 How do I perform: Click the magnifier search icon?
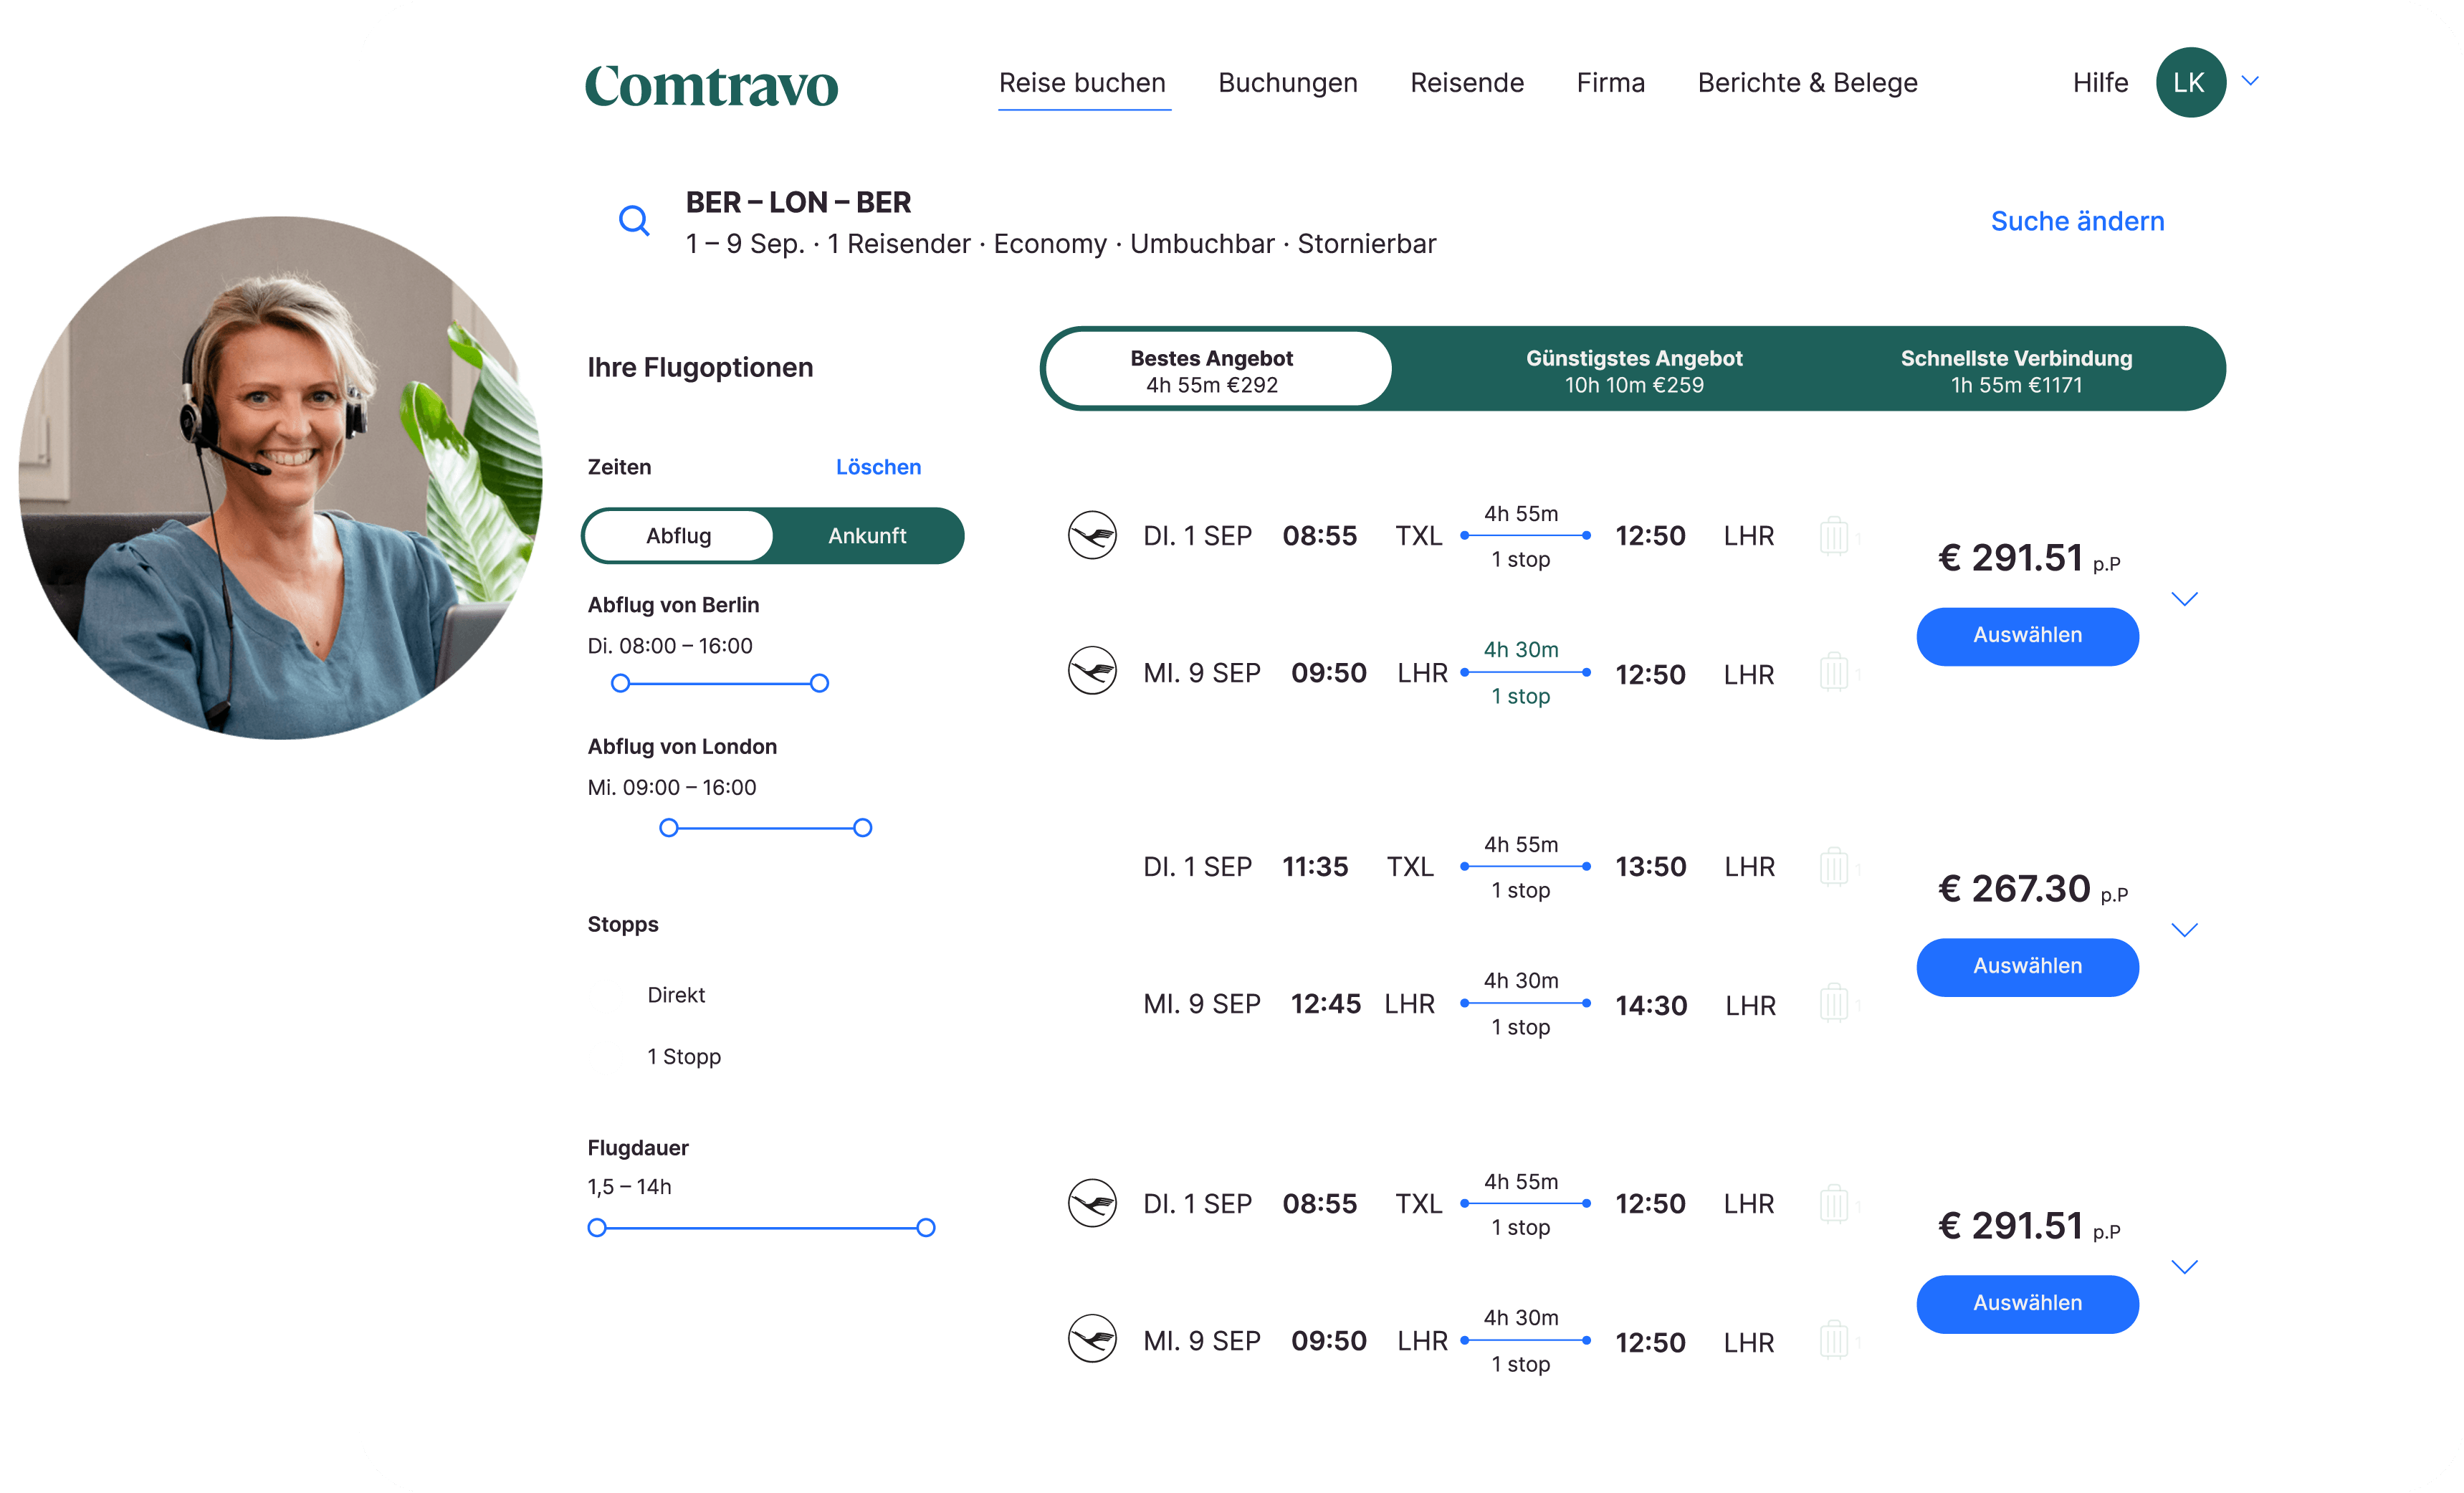(634, 221)
